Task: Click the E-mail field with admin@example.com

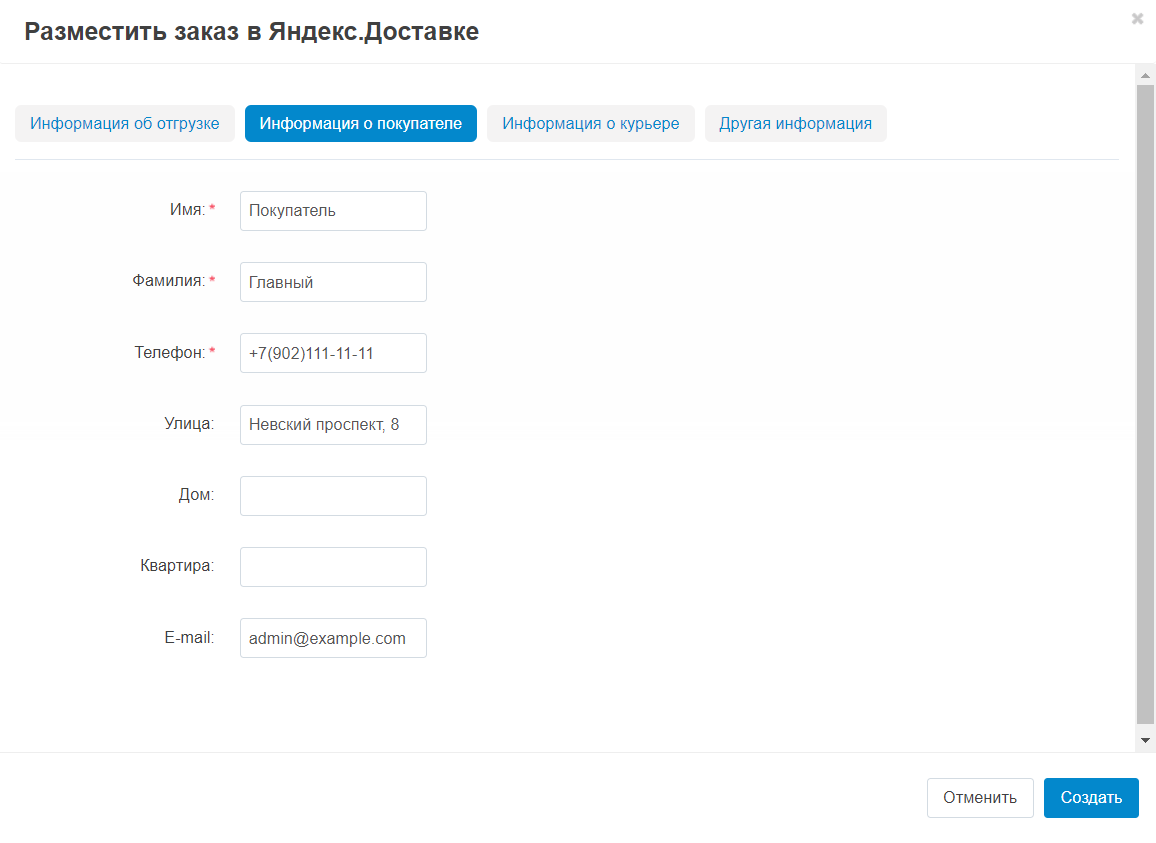Action: 333,638
